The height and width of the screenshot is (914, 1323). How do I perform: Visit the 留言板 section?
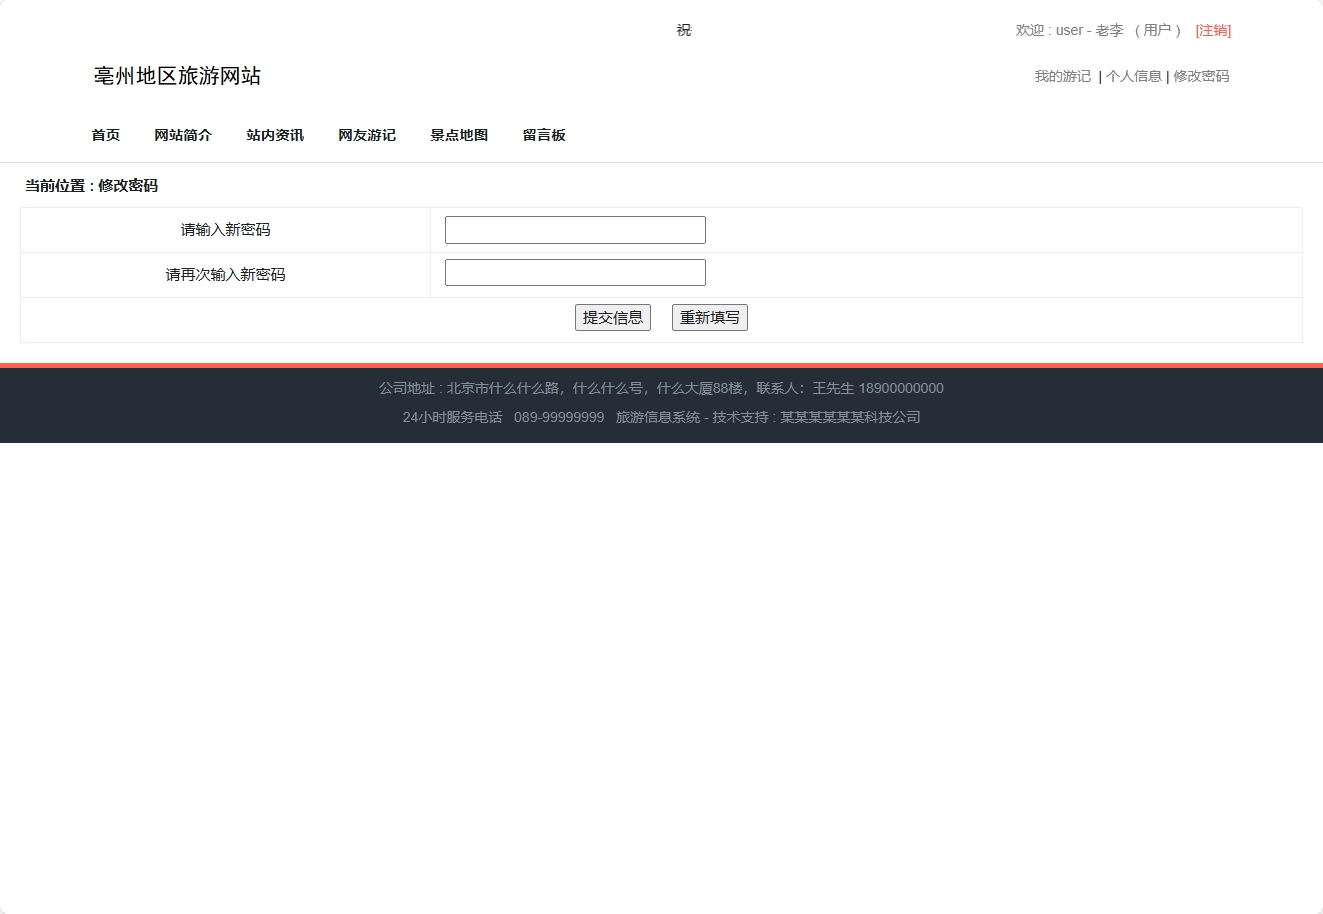544,135
